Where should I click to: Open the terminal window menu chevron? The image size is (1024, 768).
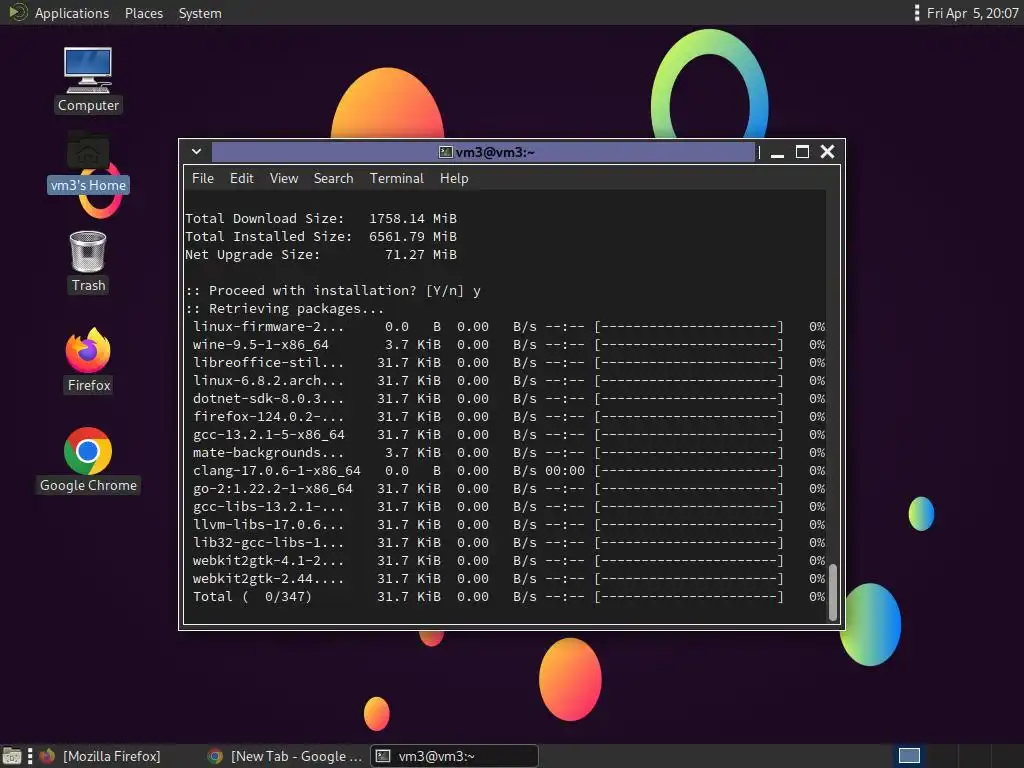(196, 152)
